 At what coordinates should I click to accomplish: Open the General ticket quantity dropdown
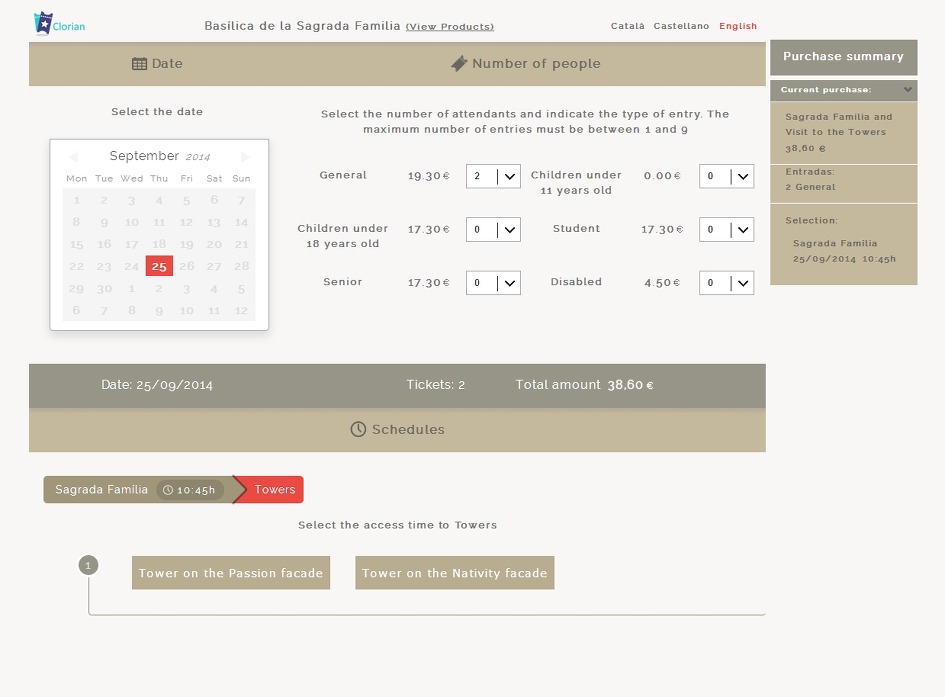click(493, 176)
